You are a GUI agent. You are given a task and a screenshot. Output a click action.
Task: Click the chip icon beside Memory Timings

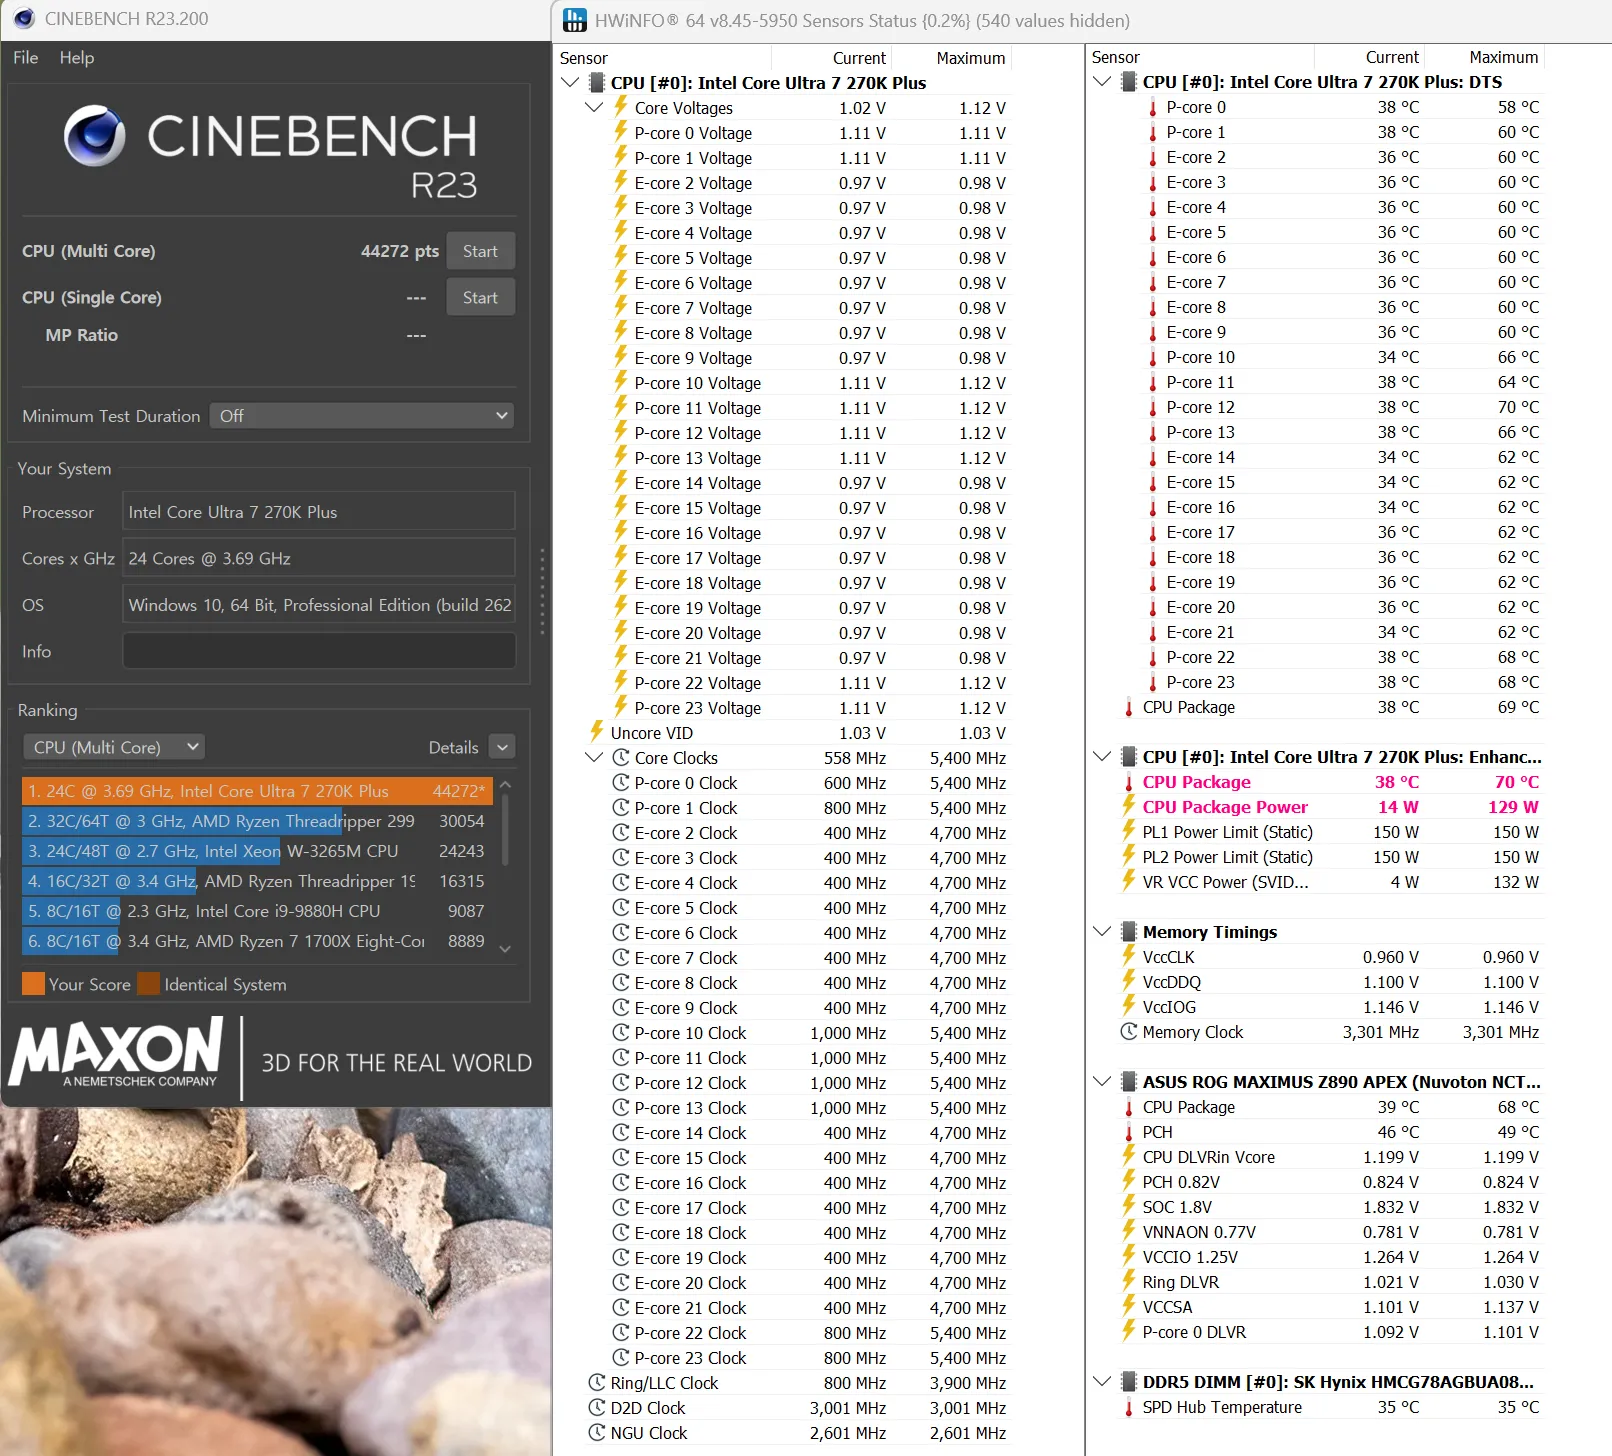(1129, 932)
